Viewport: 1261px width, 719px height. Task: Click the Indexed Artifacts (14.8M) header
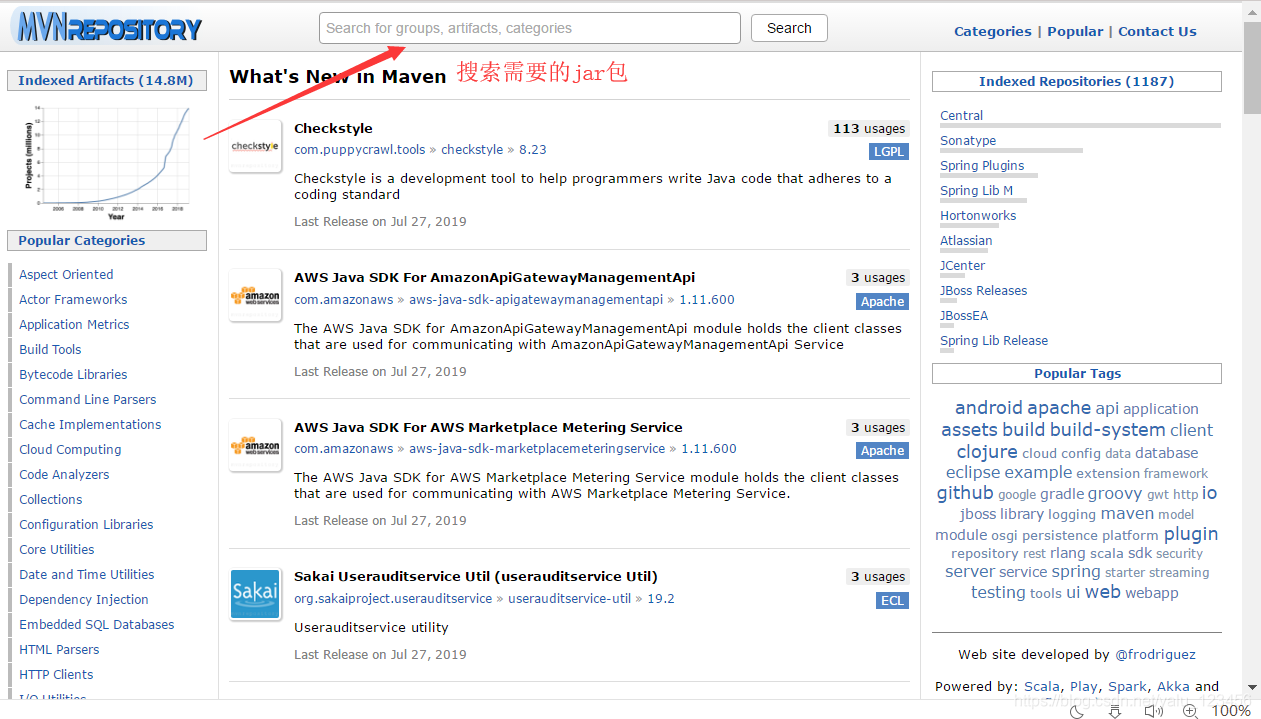tap(106, 80)
